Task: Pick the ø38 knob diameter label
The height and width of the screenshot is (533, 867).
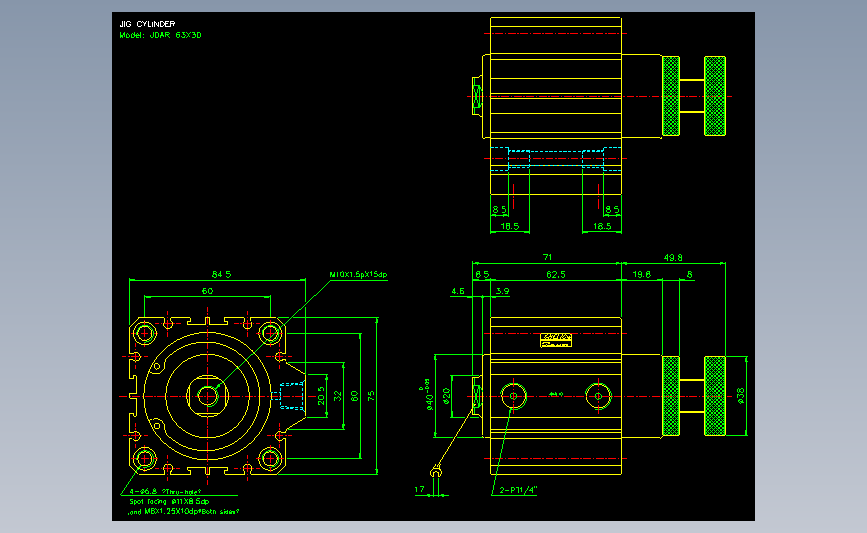Action: coord(741,396)
